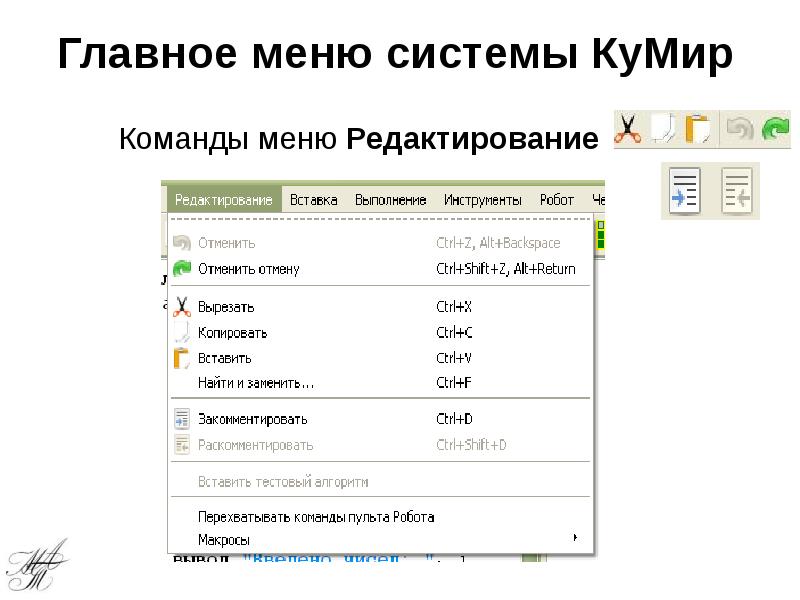
Task: Click the scissors icon beside Вырезать
Action: click(x=182, y=307)
